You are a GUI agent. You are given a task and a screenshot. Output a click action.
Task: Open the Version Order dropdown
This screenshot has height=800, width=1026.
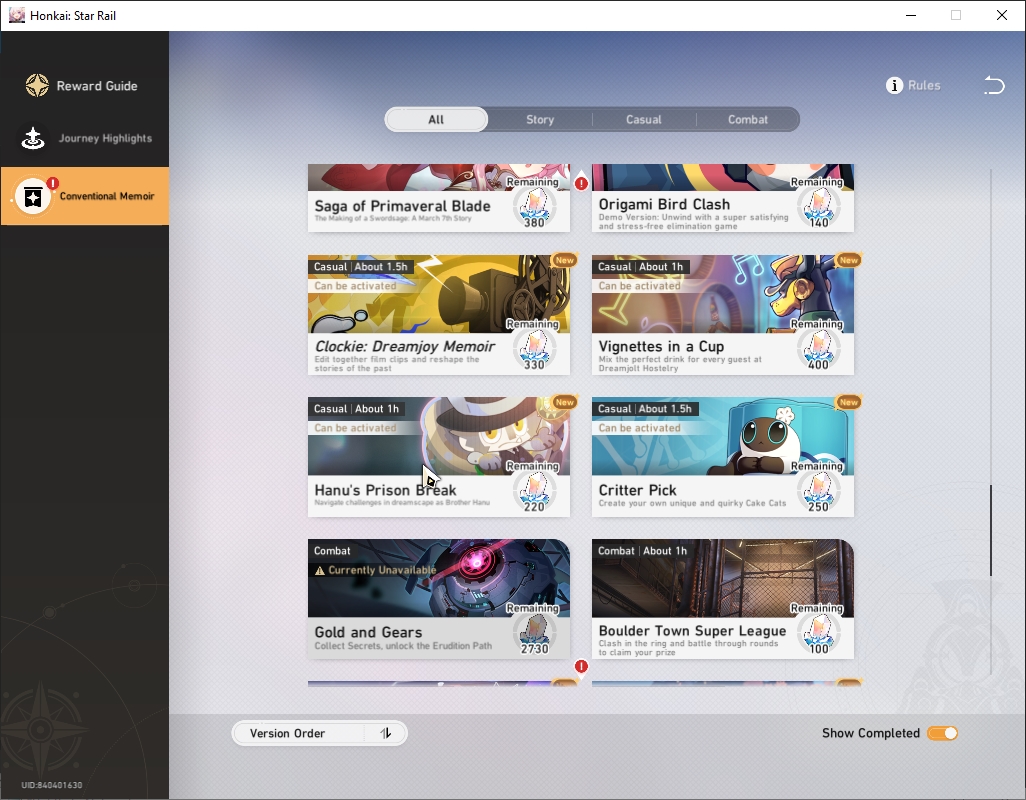[x=319, y=733]
